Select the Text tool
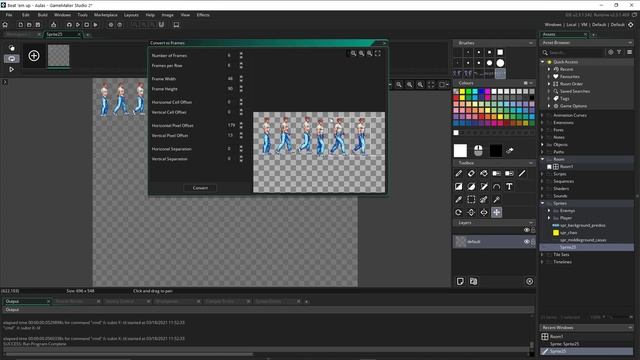 (x=509, y=187)
